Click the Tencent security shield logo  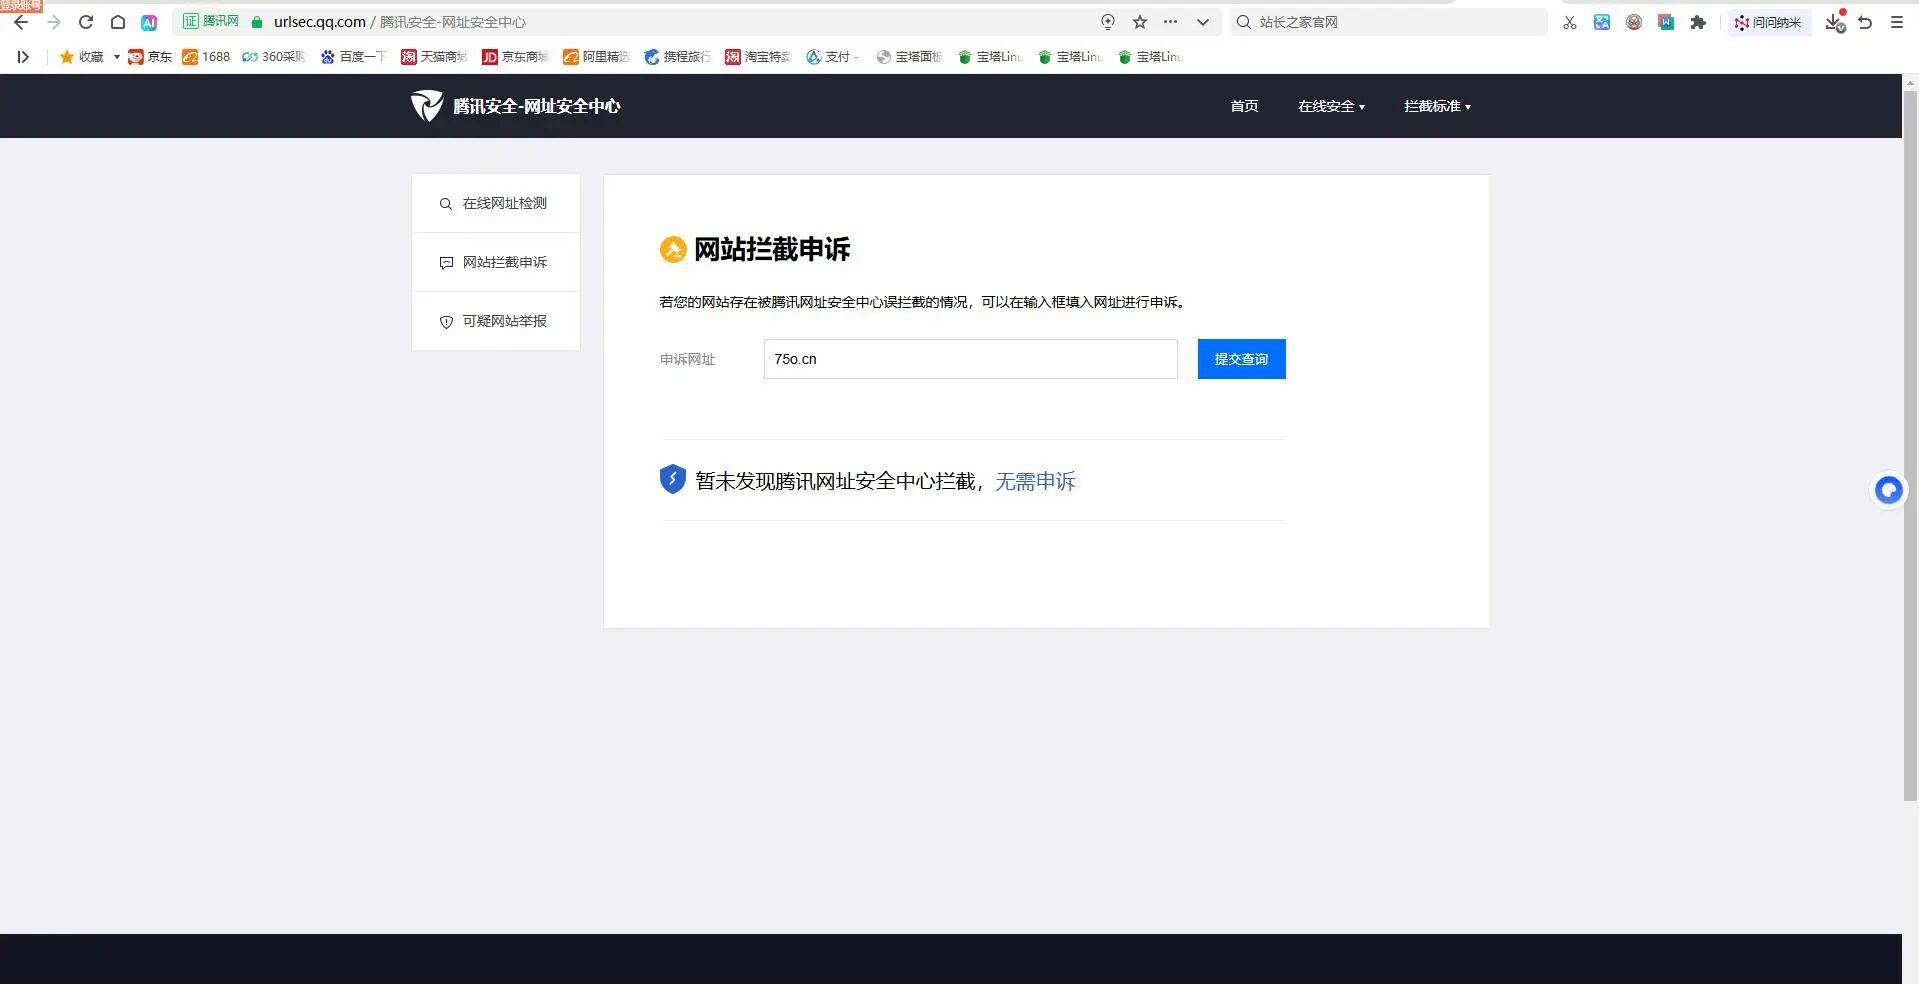click(427, 106)
